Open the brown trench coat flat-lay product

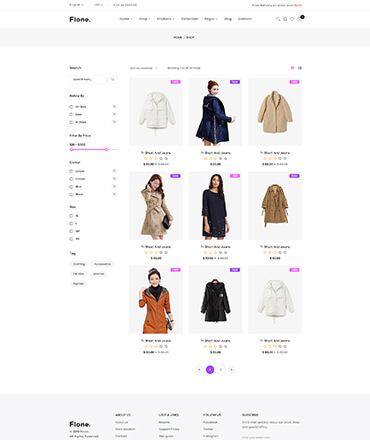pyautogui.click(x=275, y=206)
